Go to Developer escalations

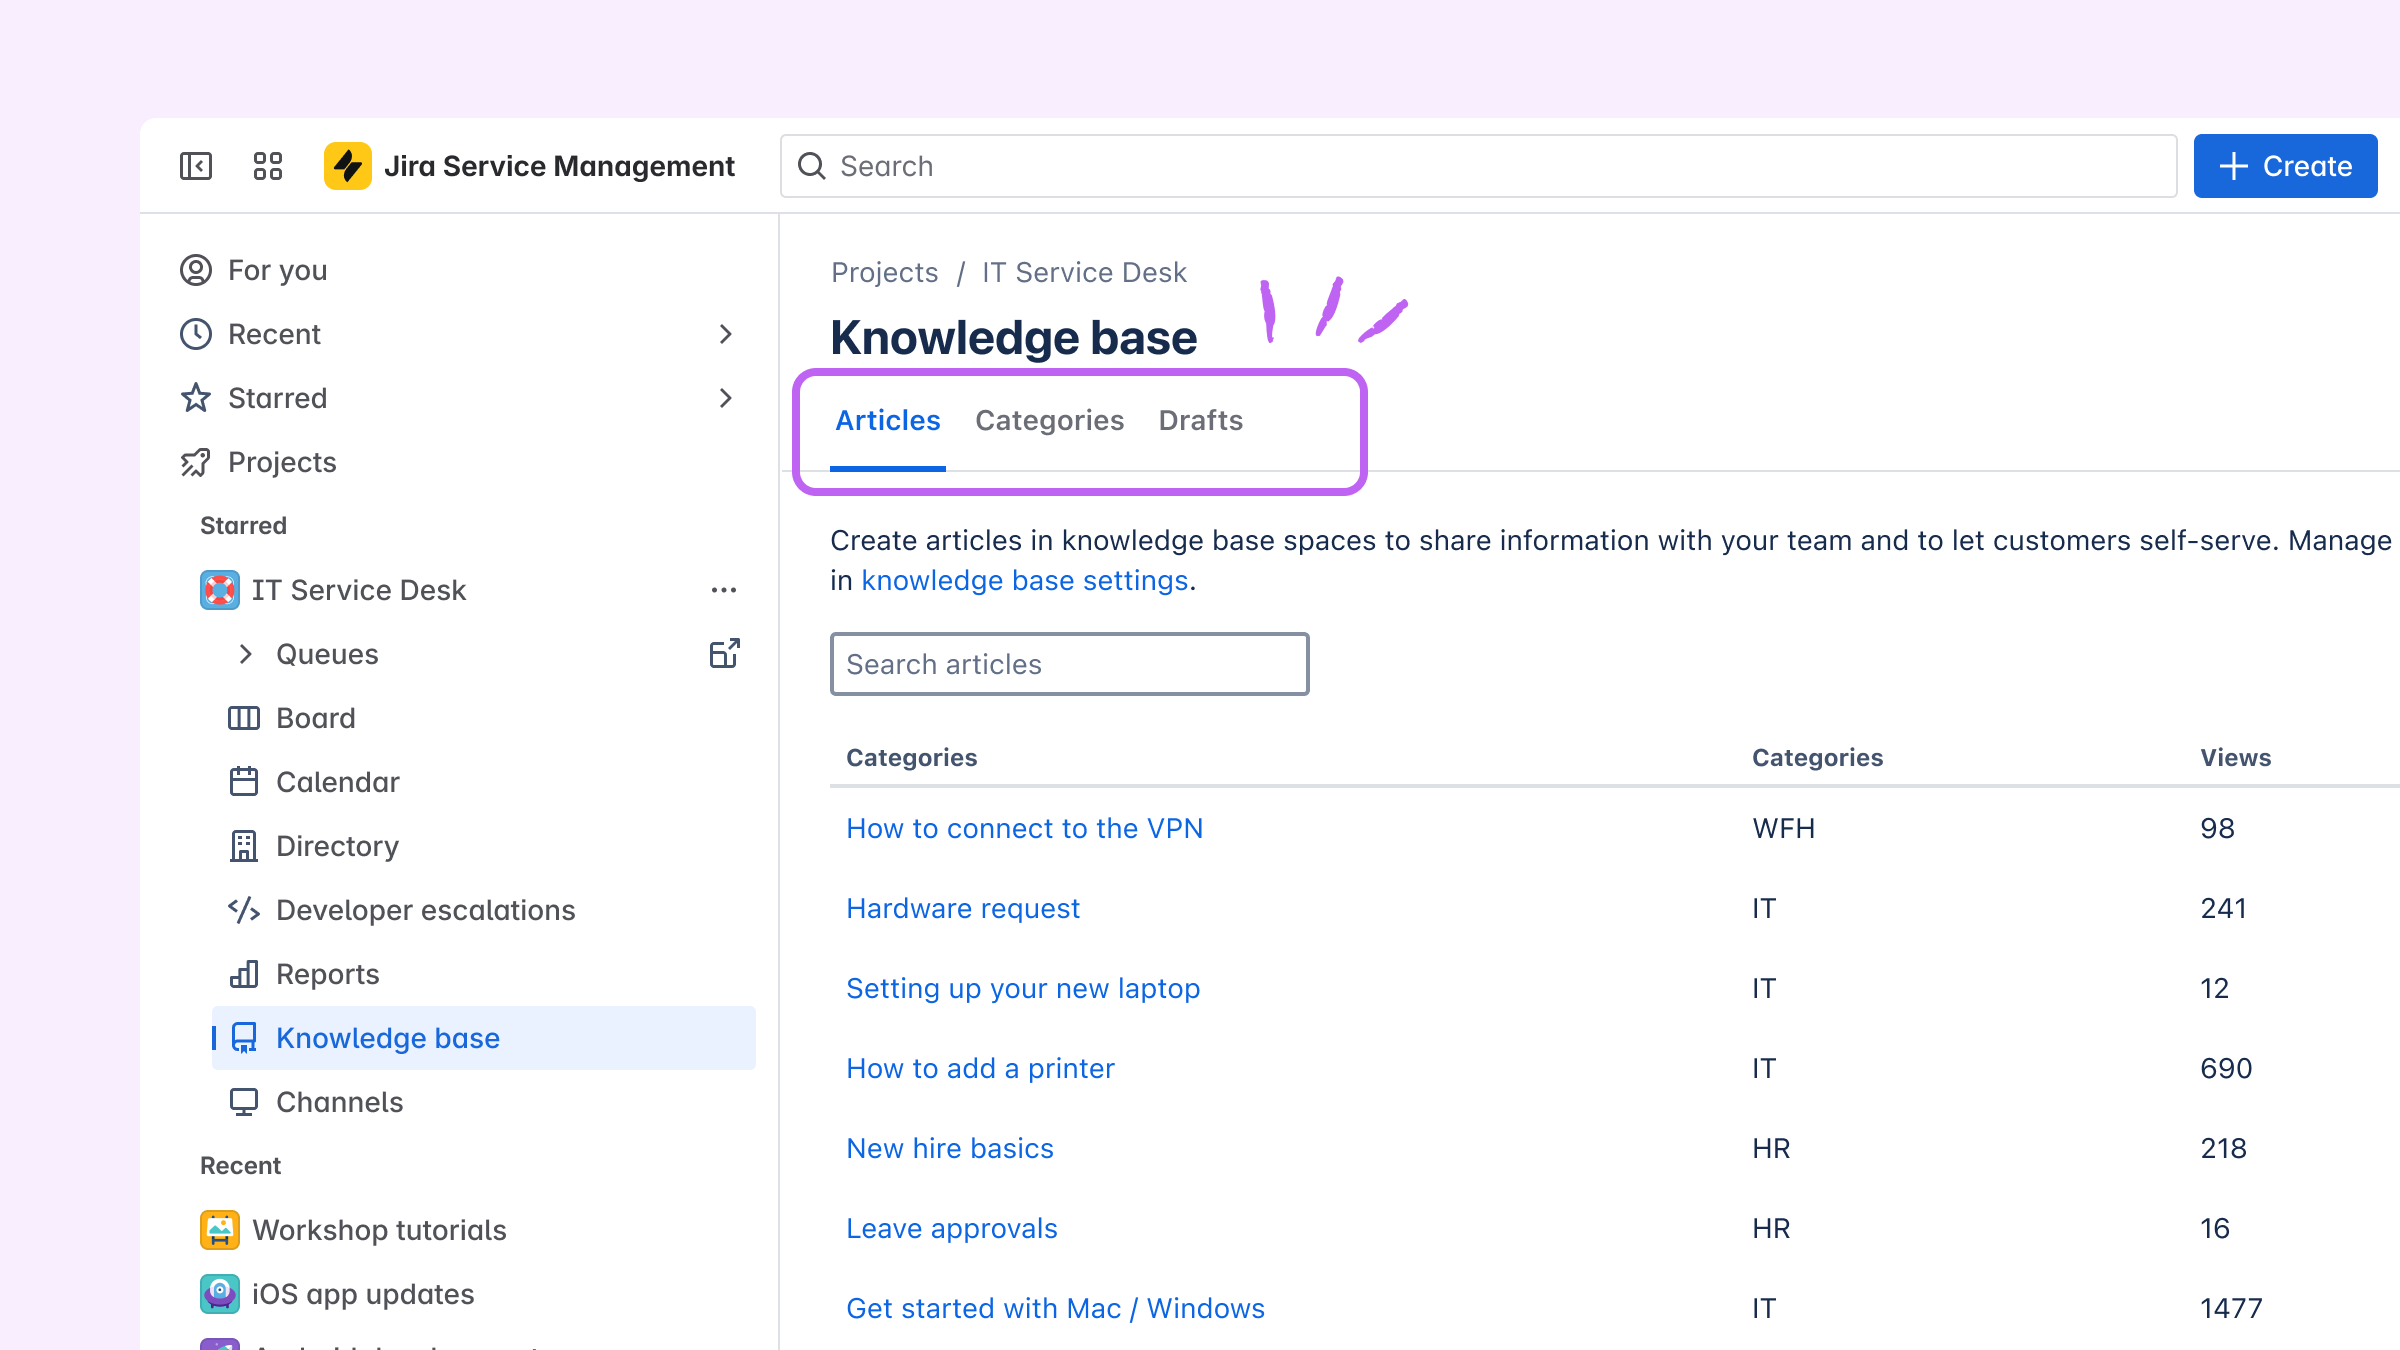[x=425, y=910]
